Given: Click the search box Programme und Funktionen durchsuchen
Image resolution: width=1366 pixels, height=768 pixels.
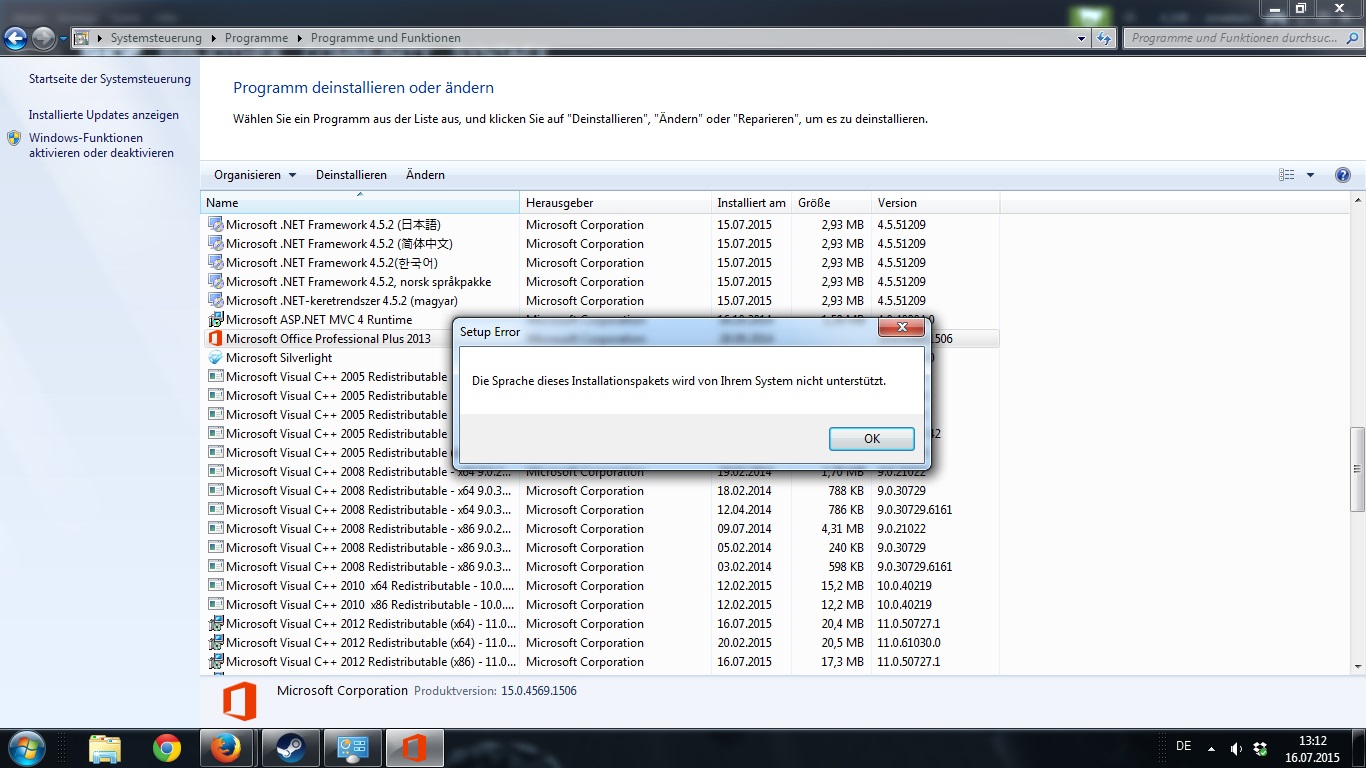Looking at the screenshot, I should [x=1242, y=38].
